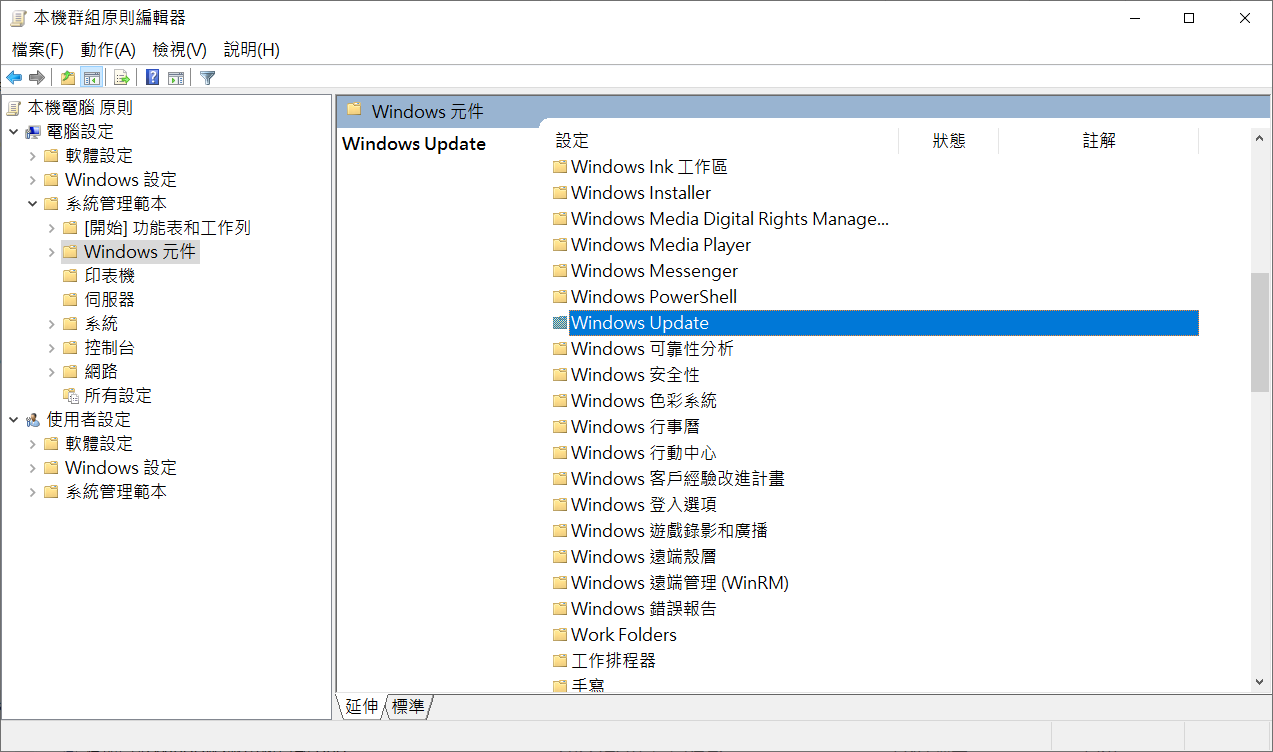This screenshot has width=1273, height=752.
Task: Expand the 控制台 tree node
Action: tap(51, 348)
